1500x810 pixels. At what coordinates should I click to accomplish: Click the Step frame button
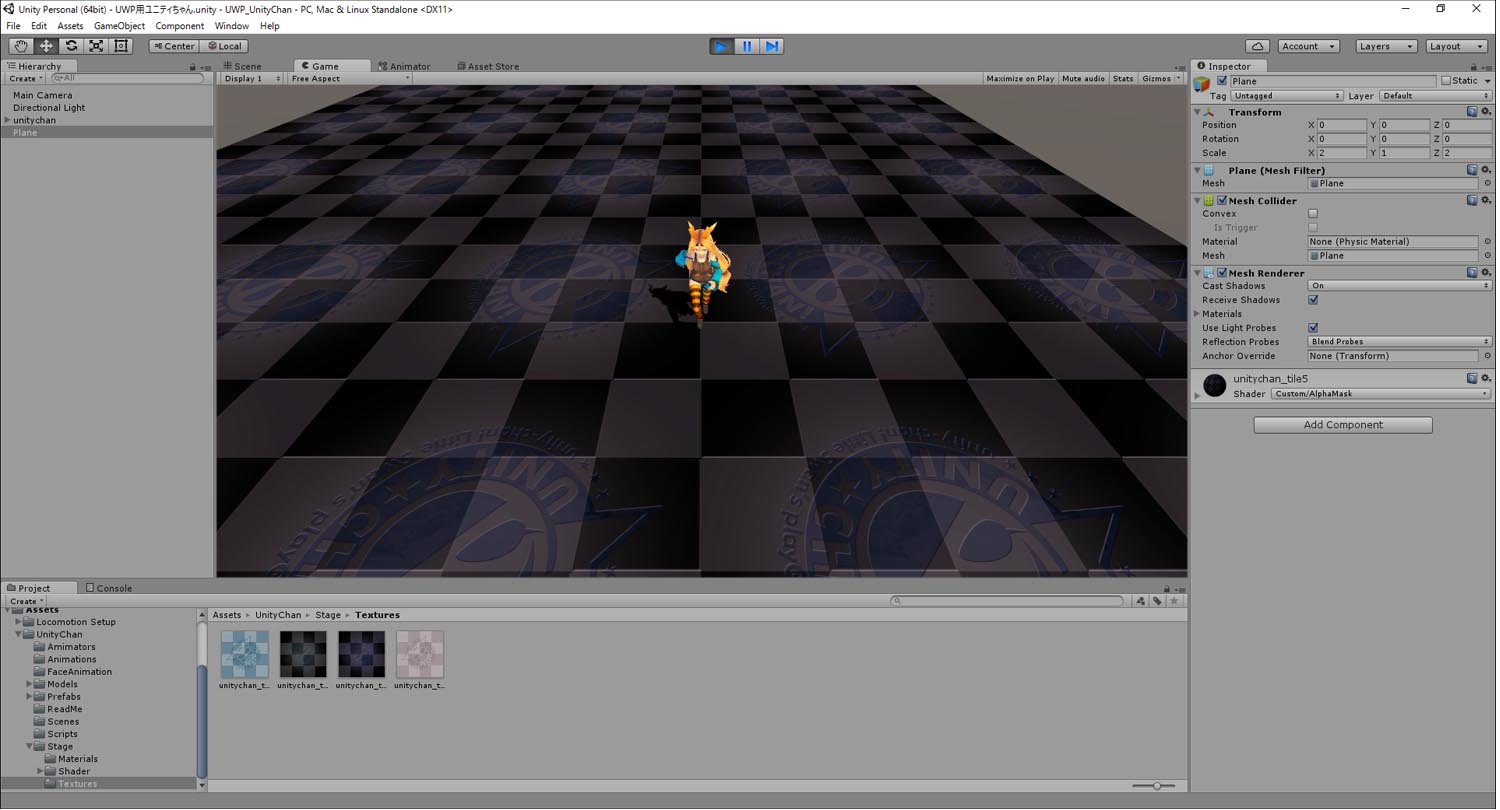point(772,46)
